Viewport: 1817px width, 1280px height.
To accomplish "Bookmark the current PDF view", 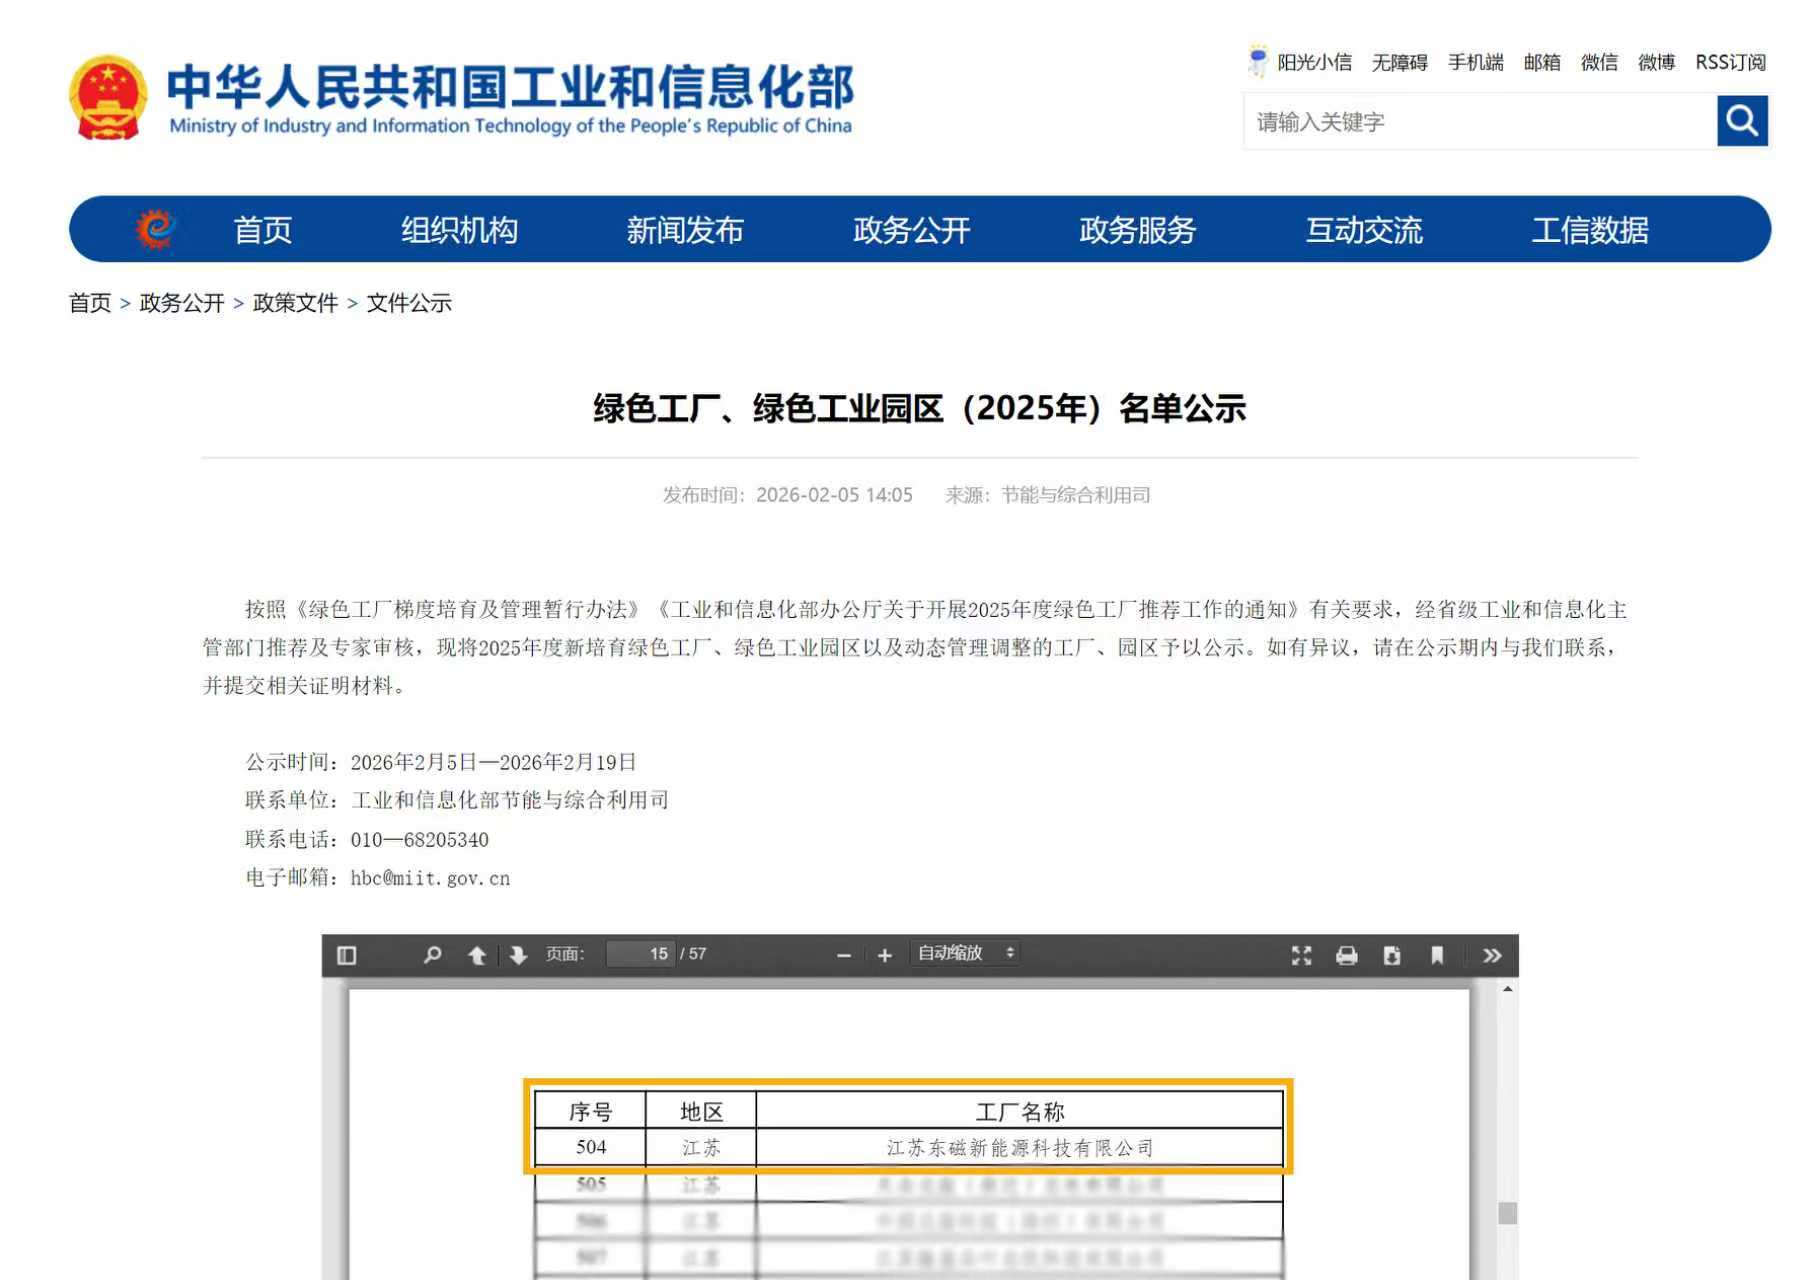I will (x=1436, y=955).
